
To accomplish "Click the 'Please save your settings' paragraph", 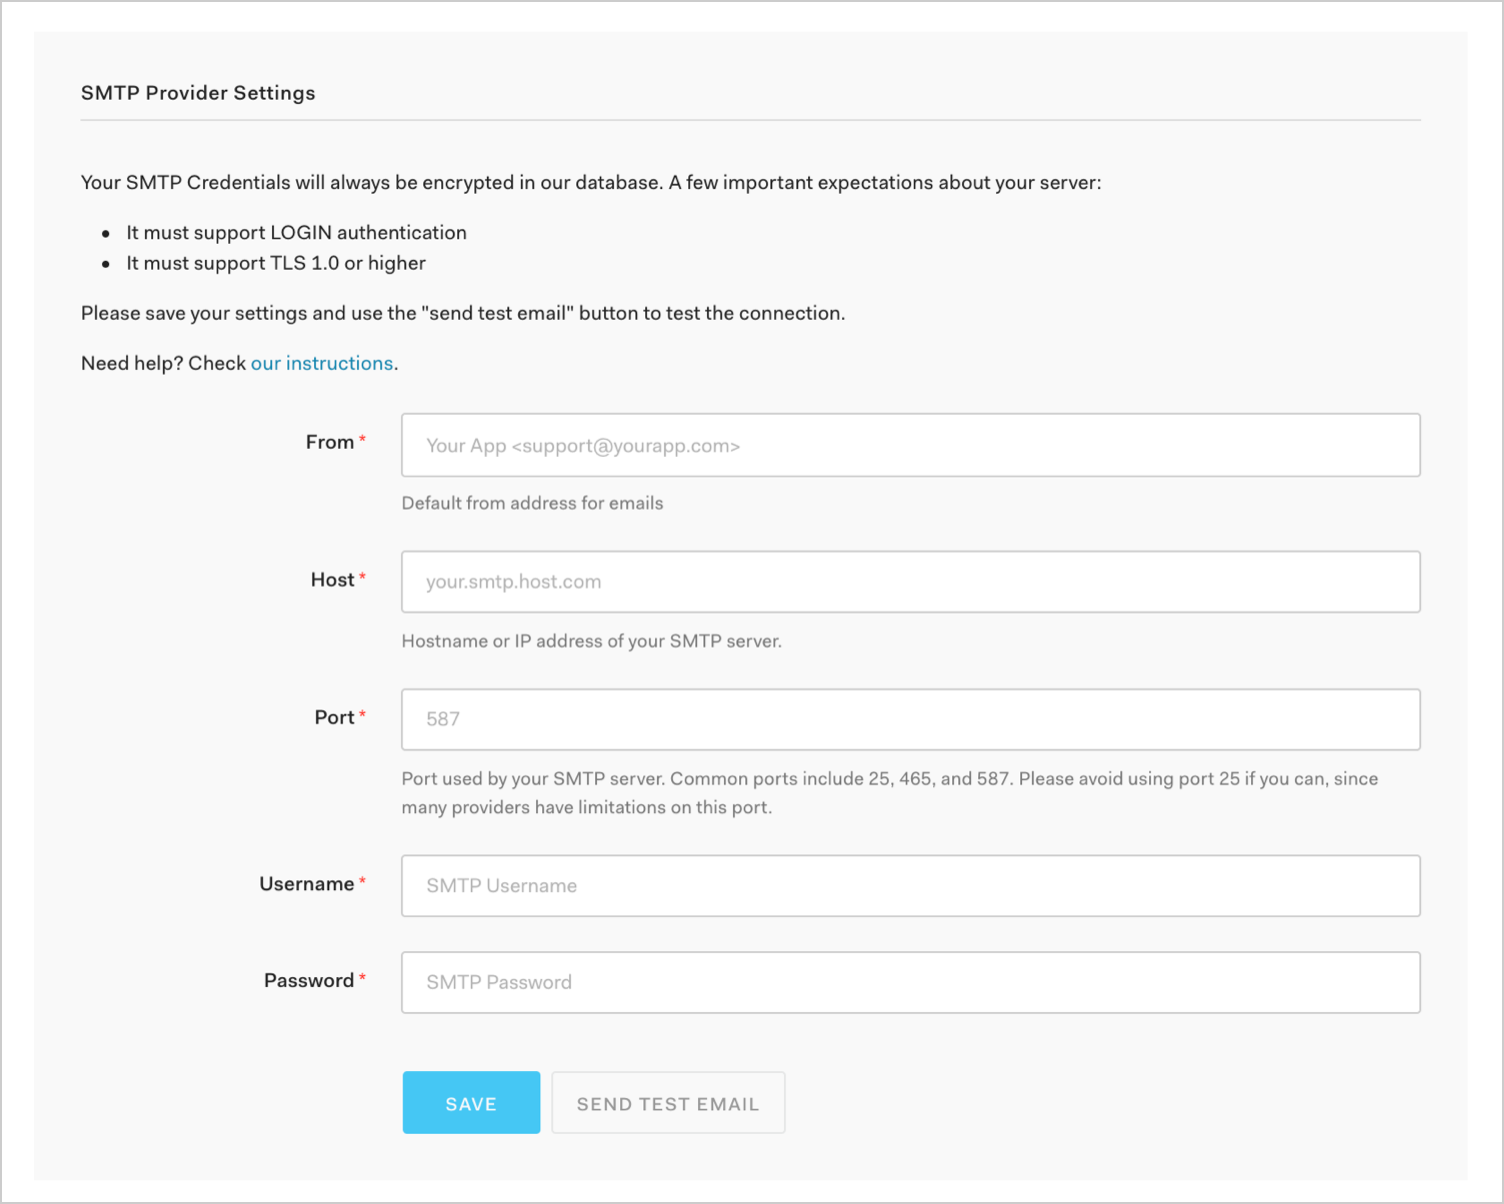I will pyautogui.click(x=463, y=313).
